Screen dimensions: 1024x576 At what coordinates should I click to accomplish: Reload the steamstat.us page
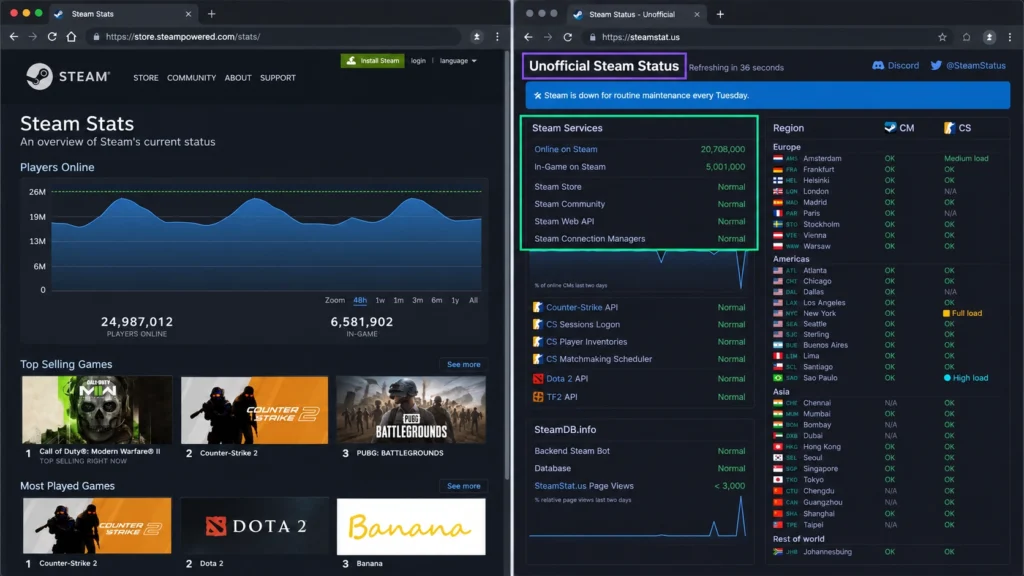click(568, 37)
